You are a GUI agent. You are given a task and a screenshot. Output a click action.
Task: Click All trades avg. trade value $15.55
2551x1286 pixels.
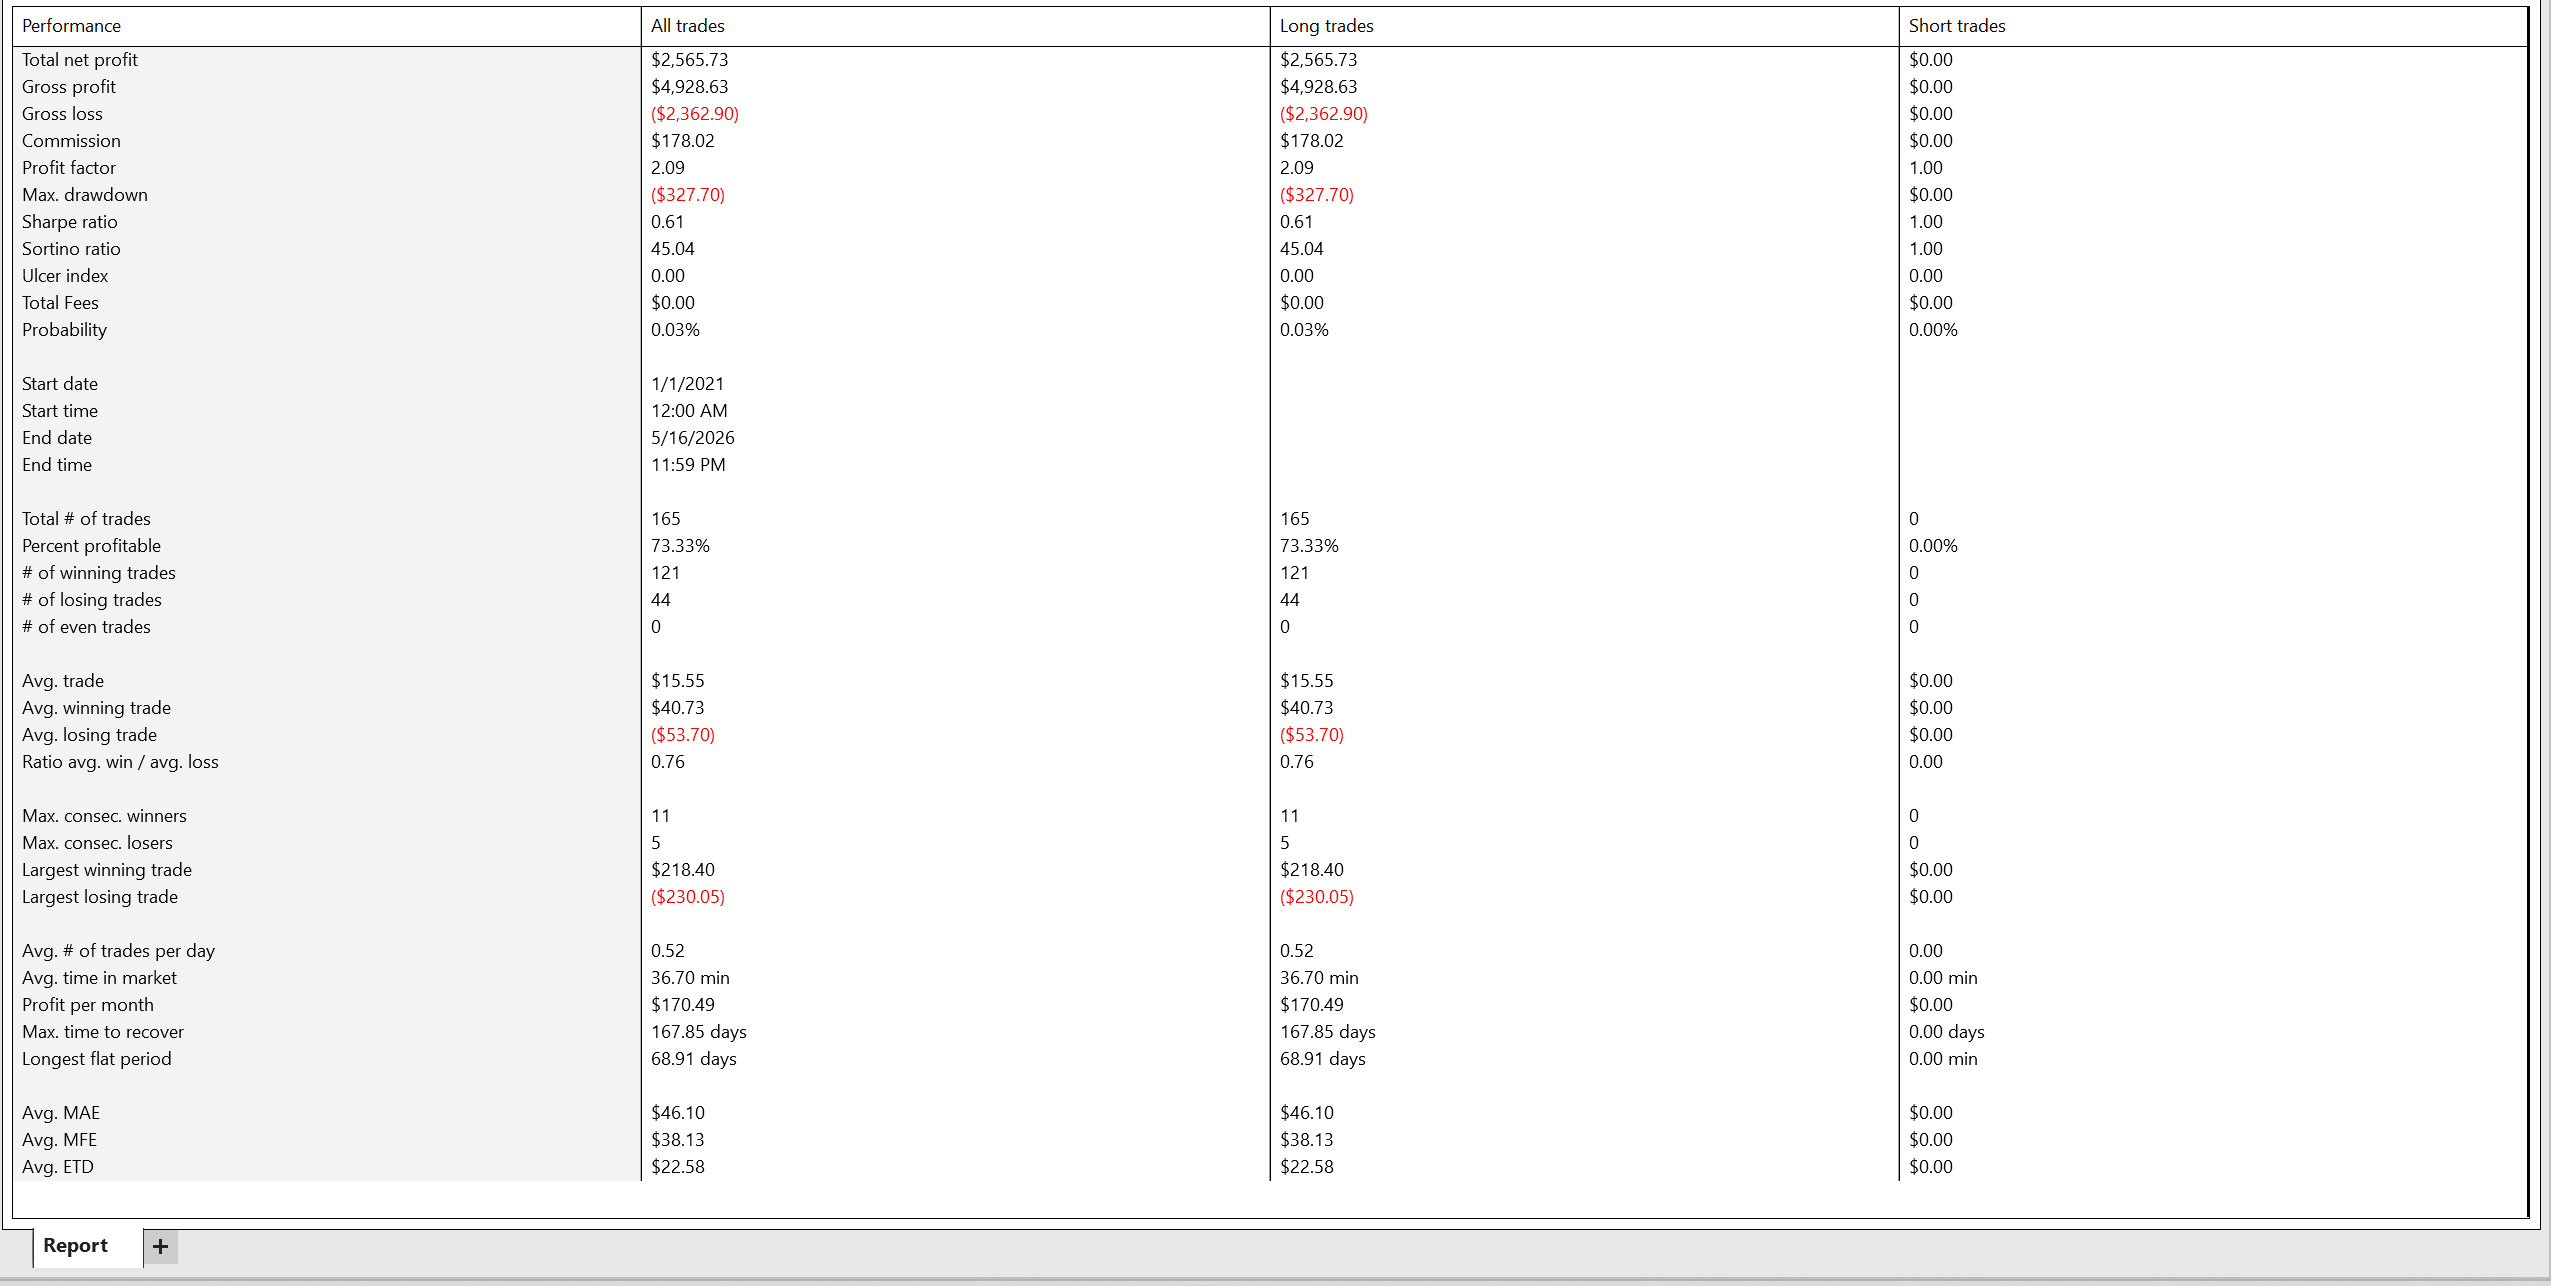[678, 681]
